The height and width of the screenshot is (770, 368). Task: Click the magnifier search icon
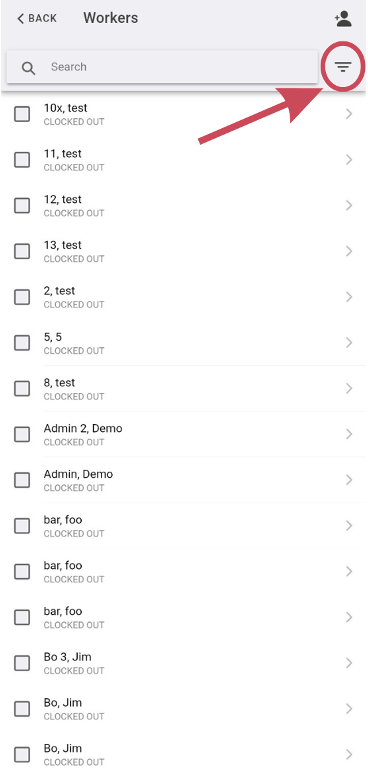(28, 68)
